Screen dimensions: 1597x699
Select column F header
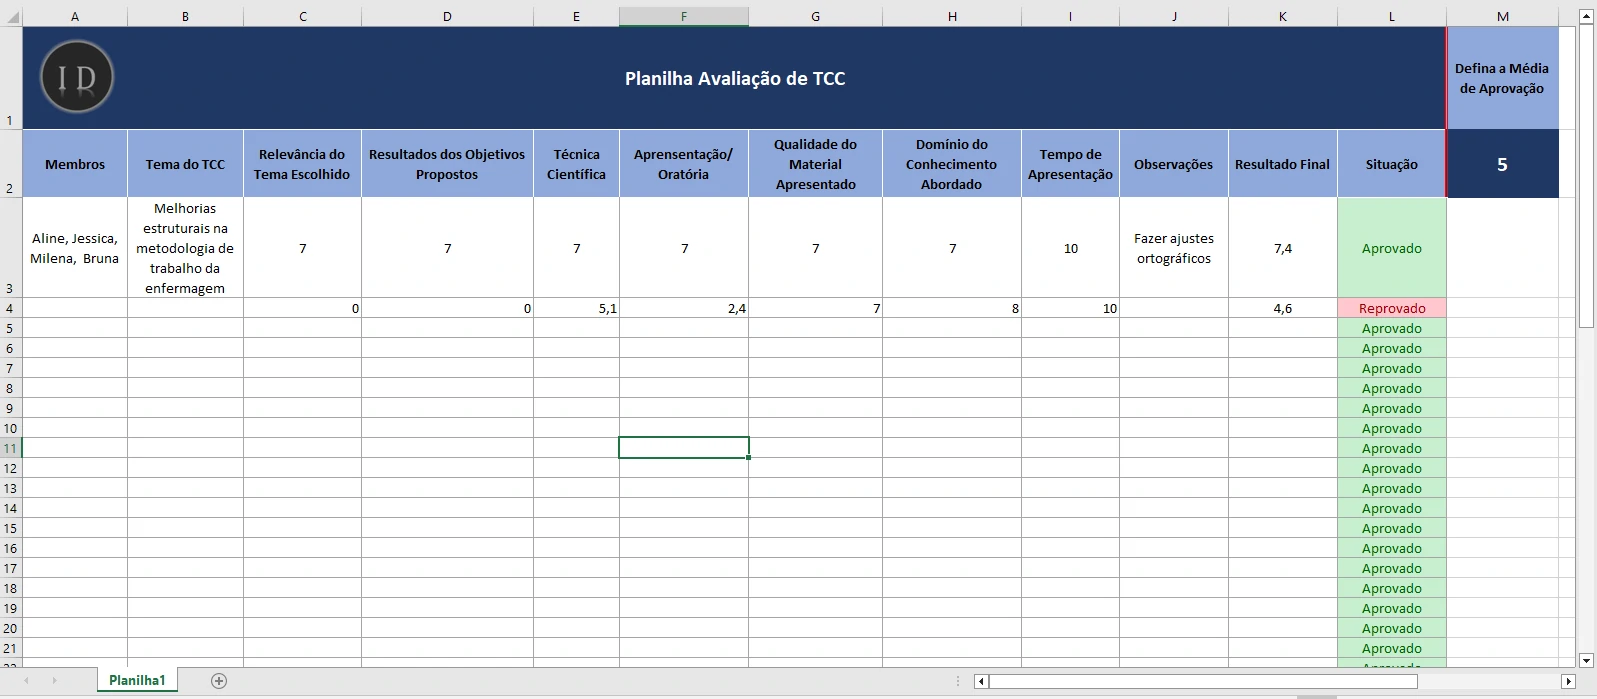click(683, 16)
